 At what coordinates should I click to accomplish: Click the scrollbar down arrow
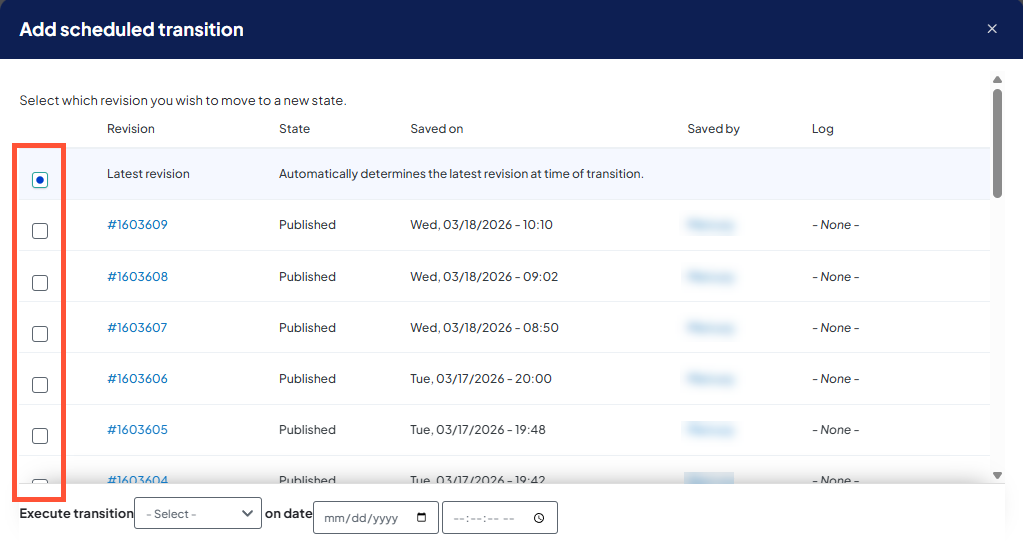(997, 475)
